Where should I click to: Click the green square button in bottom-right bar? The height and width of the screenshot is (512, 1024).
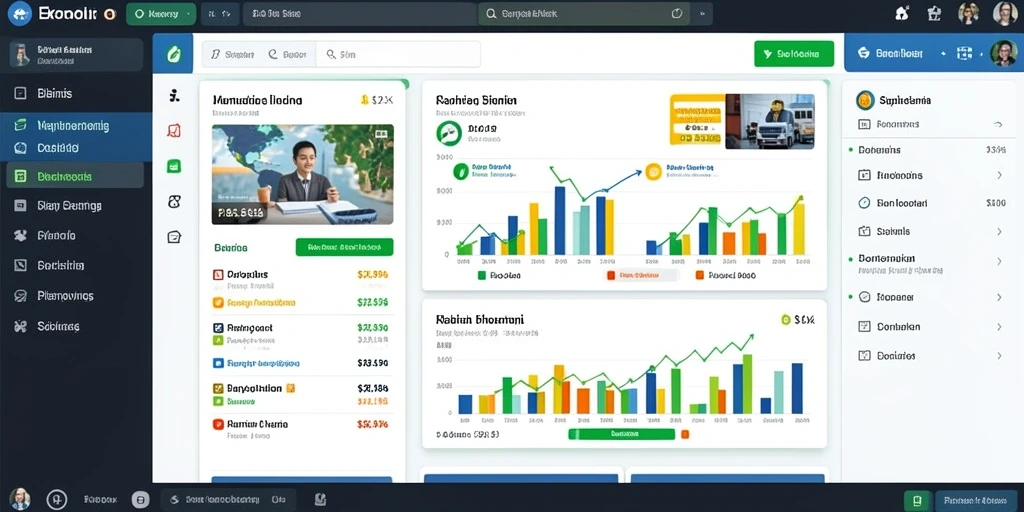[918, 500]
